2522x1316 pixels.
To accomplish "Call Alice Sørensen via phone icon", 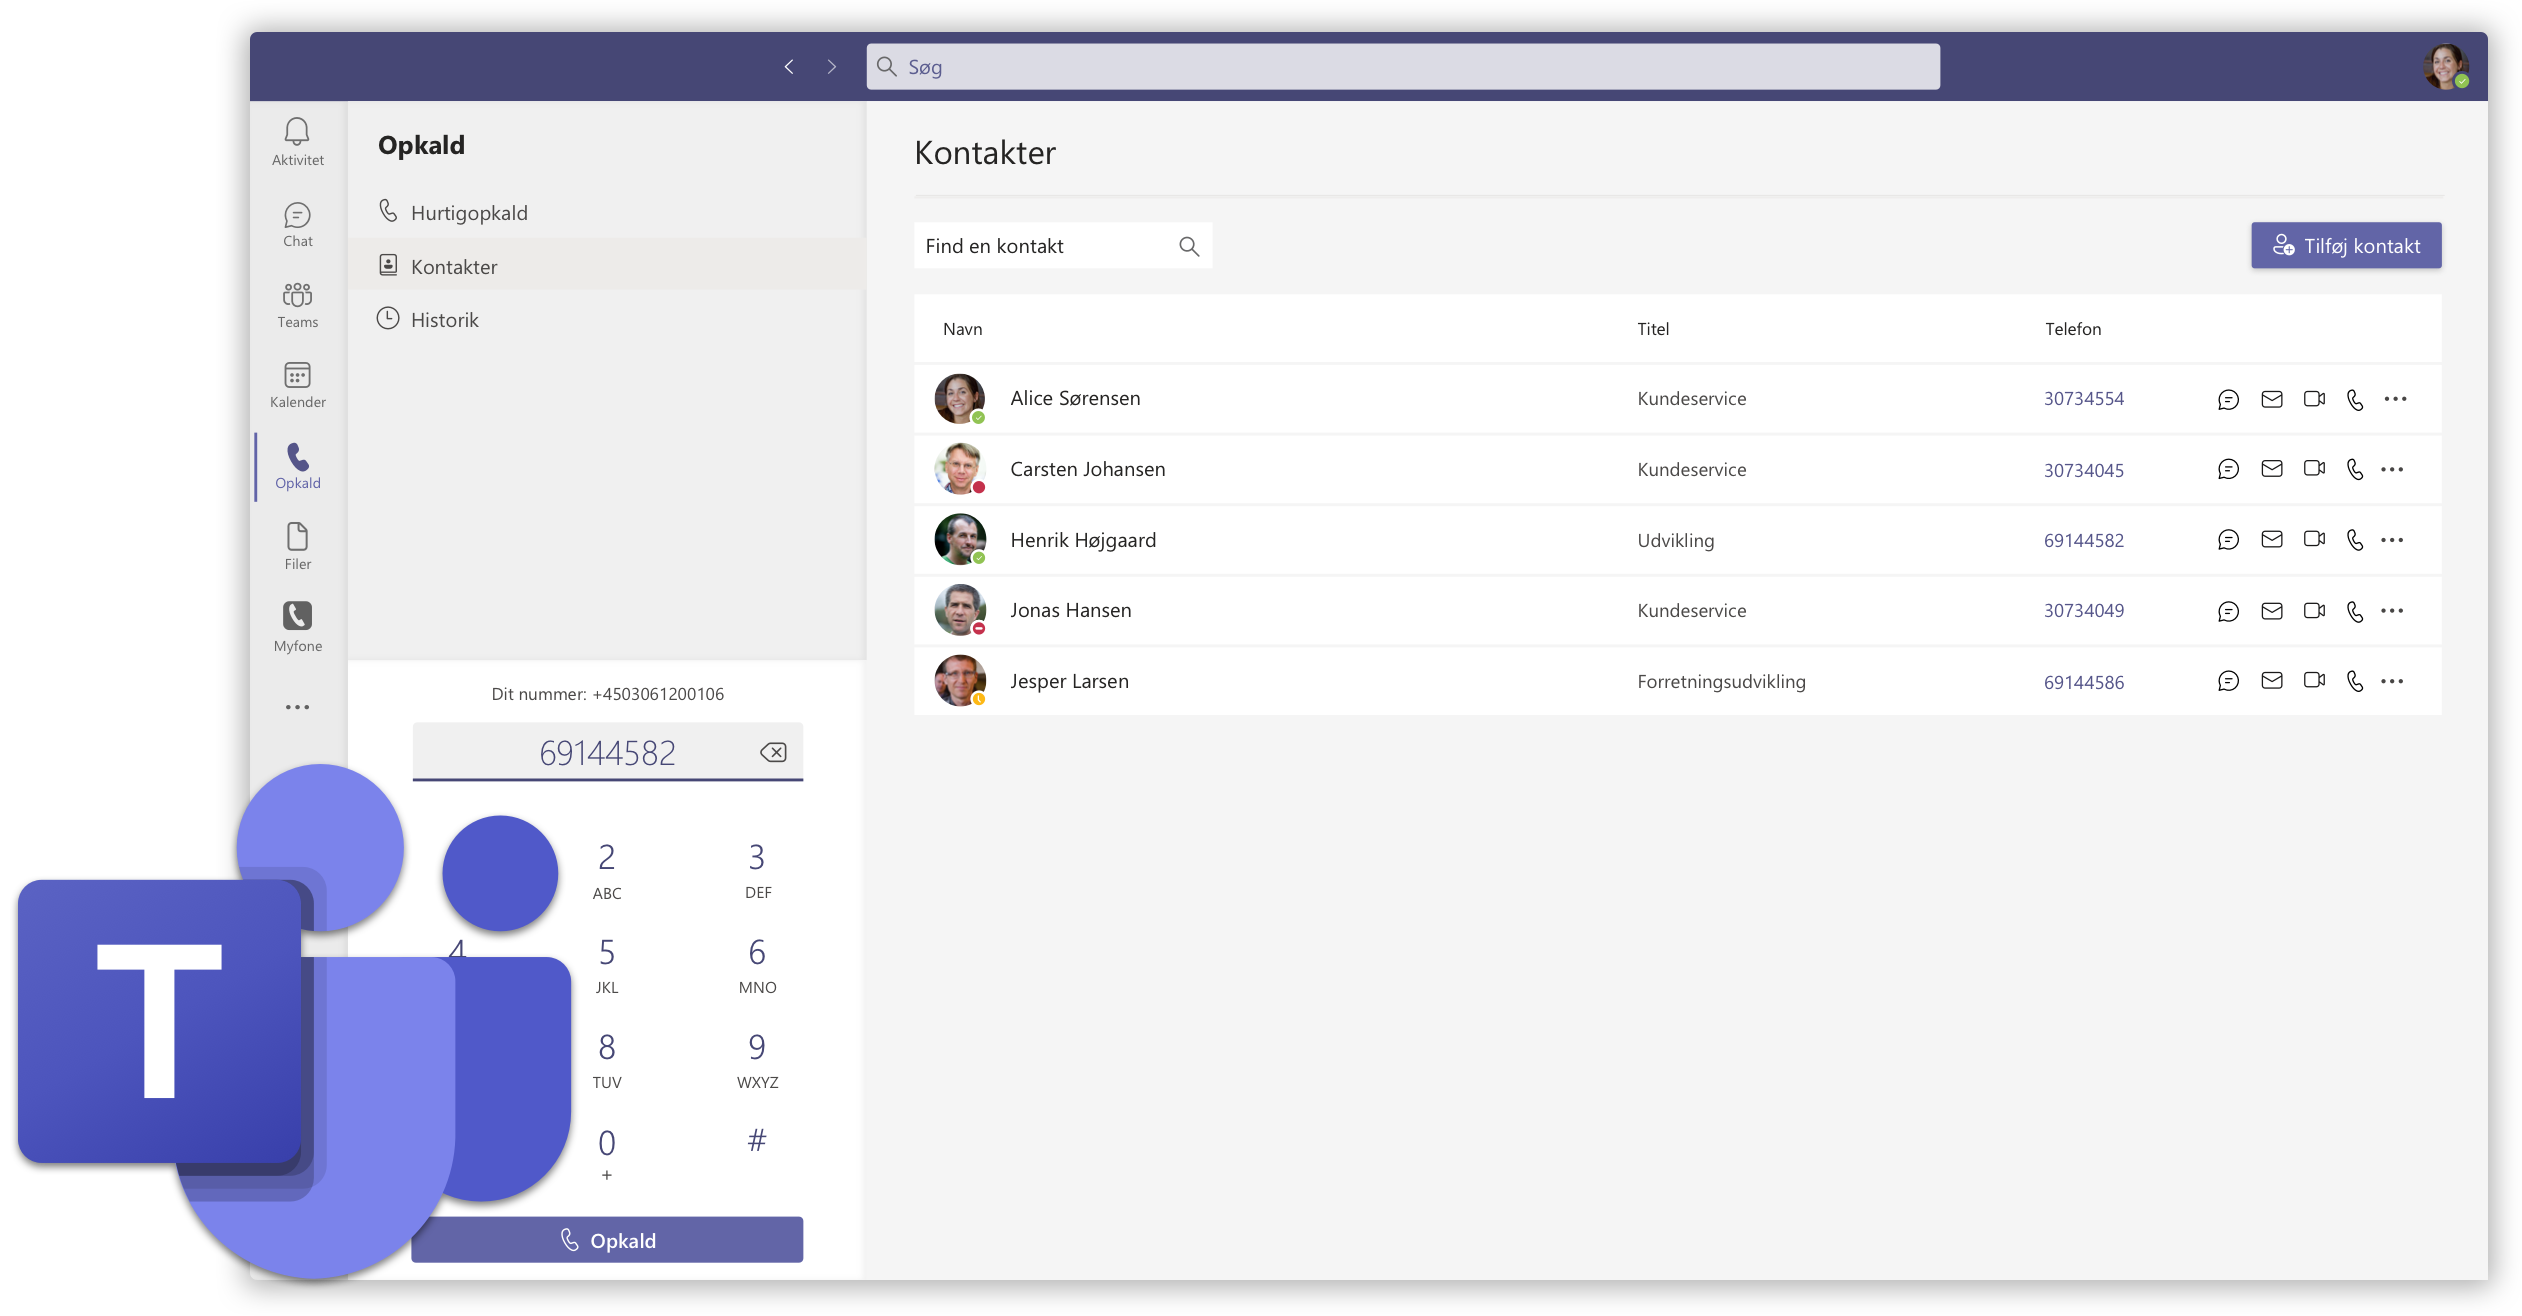I will pyautogui.click(x=2355, y=399).
